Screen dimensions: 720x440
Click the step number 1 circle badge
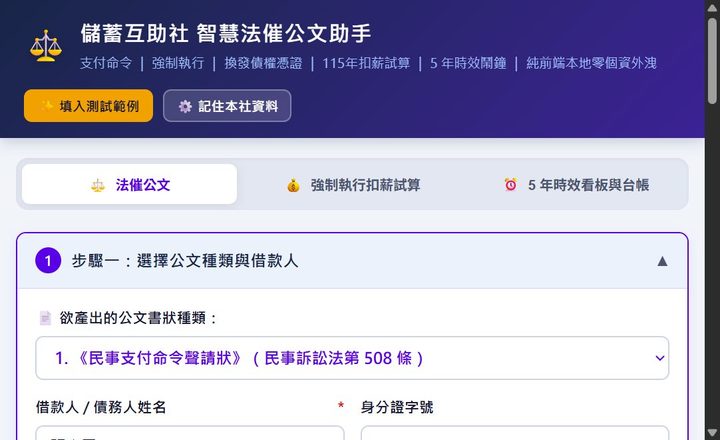click(48, 260)
